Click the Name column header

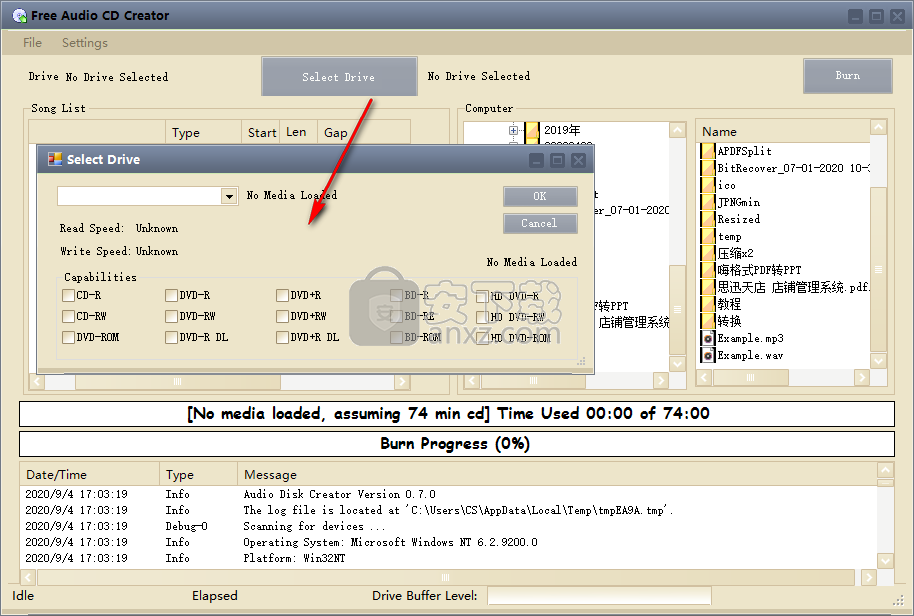[x=784, y=132]
